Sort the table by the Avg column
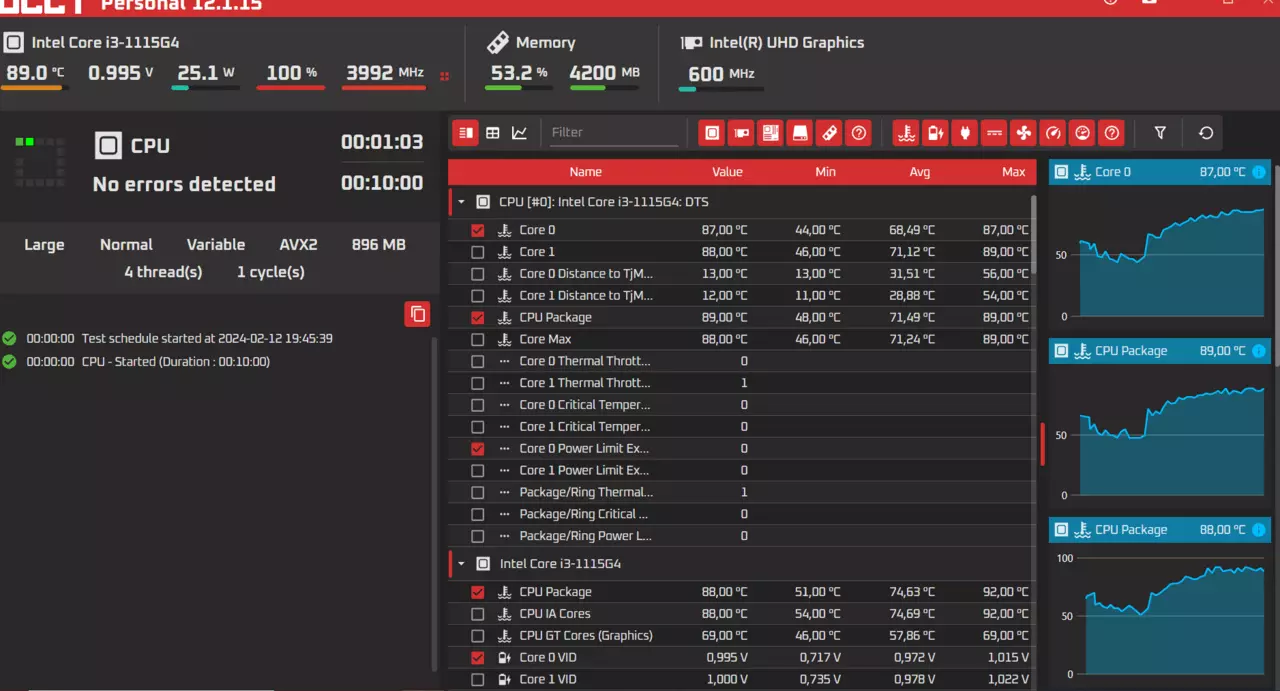This screenshot has height=691, width=1280. pyautogui.click(x=920, y=172)
